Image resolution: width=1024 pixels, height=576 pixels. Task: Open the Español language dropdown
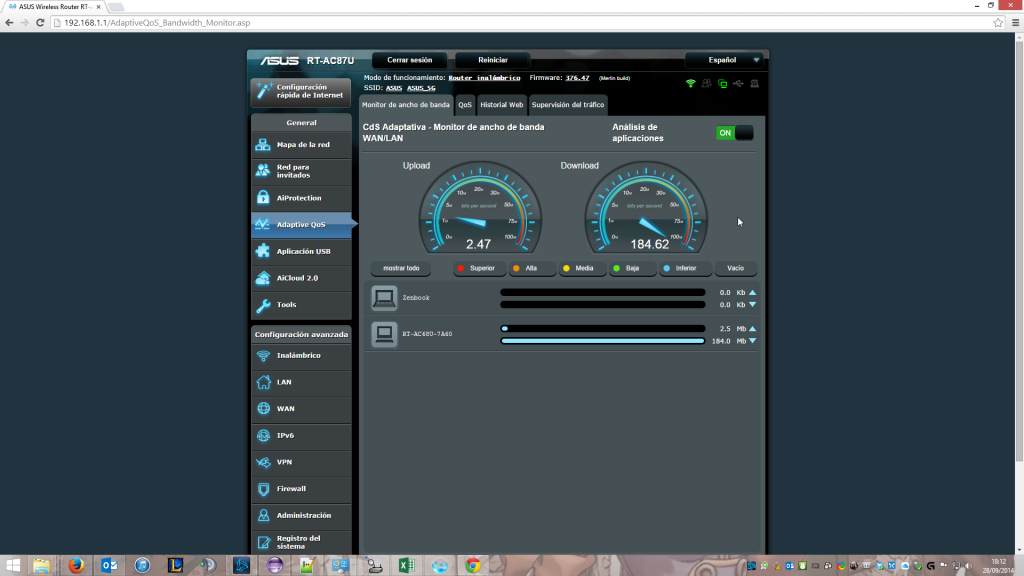[725, 60]
